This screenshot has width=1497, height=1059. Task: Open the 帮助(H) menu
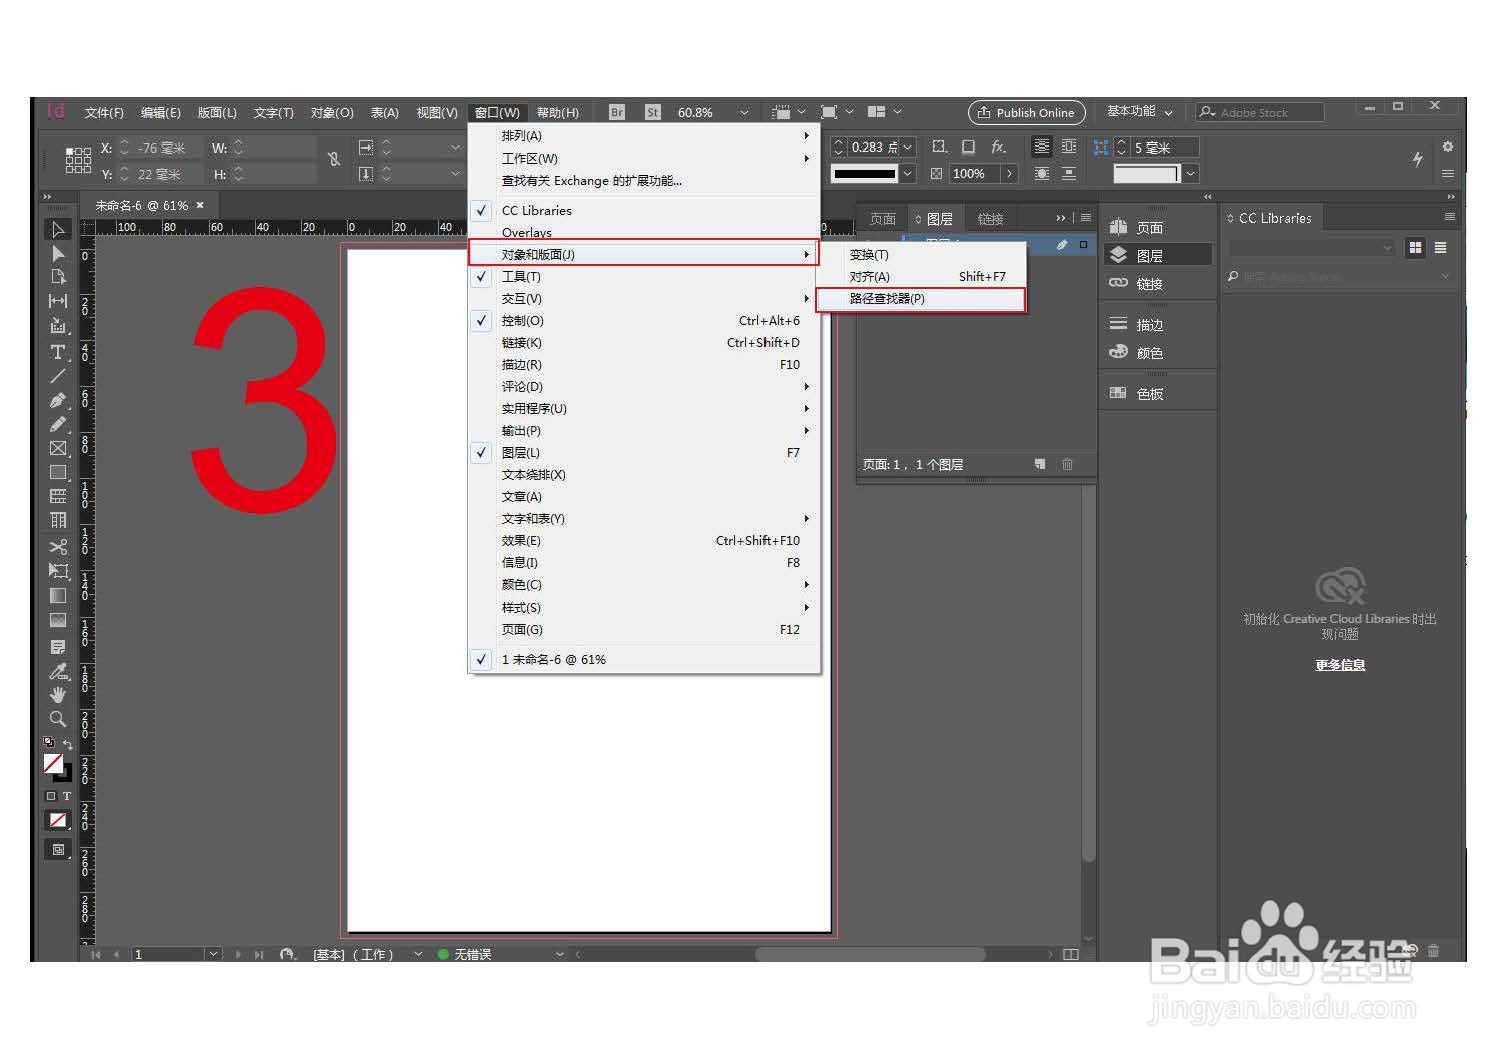(559, 112)
